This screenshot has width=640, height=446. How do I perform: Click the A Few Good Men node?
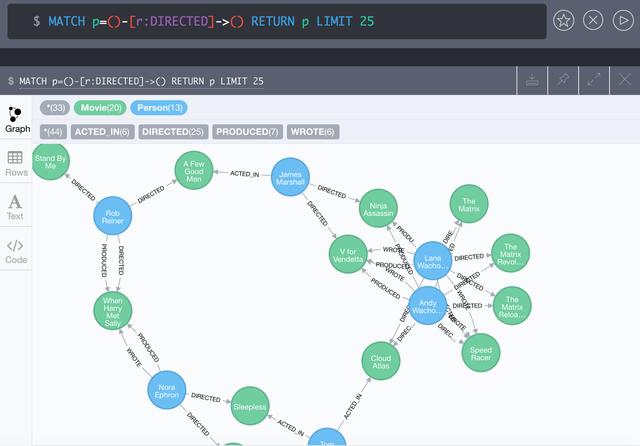pos(194,171)
